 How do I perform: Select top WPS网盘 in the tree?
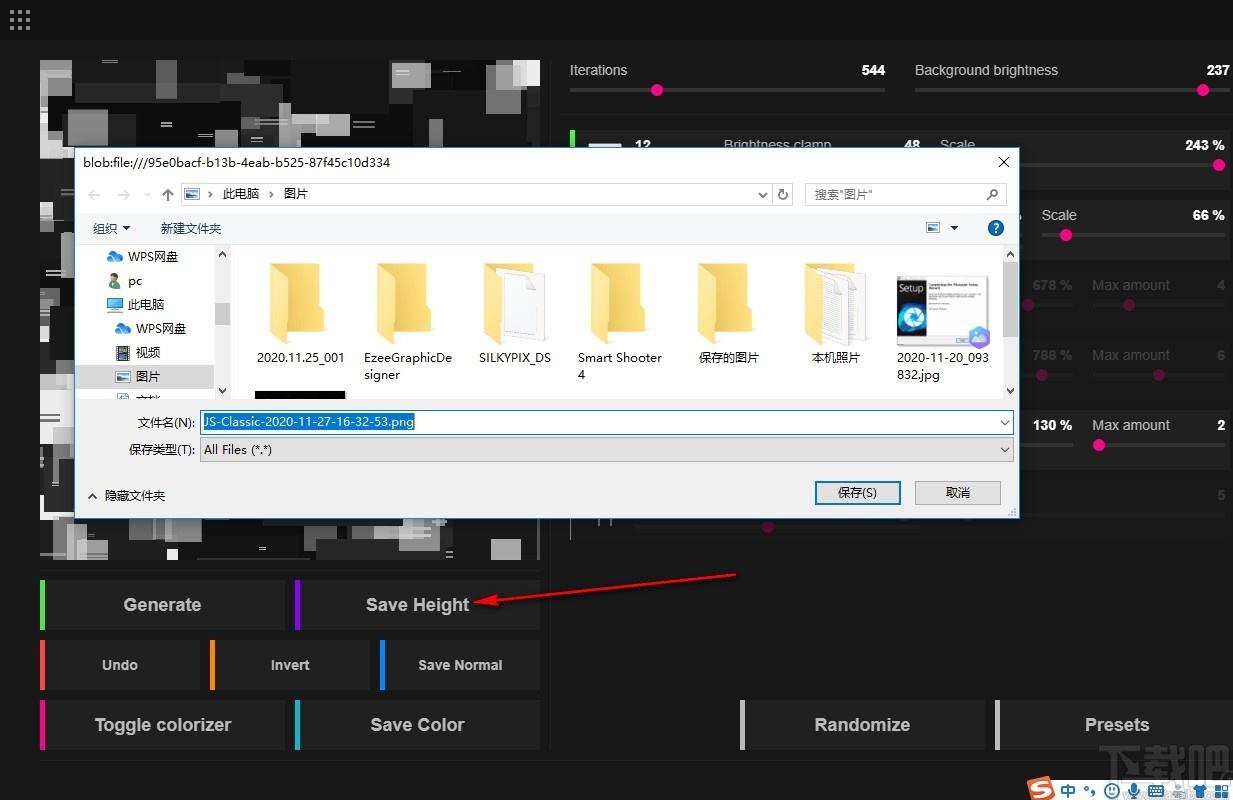(x=143, y=257)
